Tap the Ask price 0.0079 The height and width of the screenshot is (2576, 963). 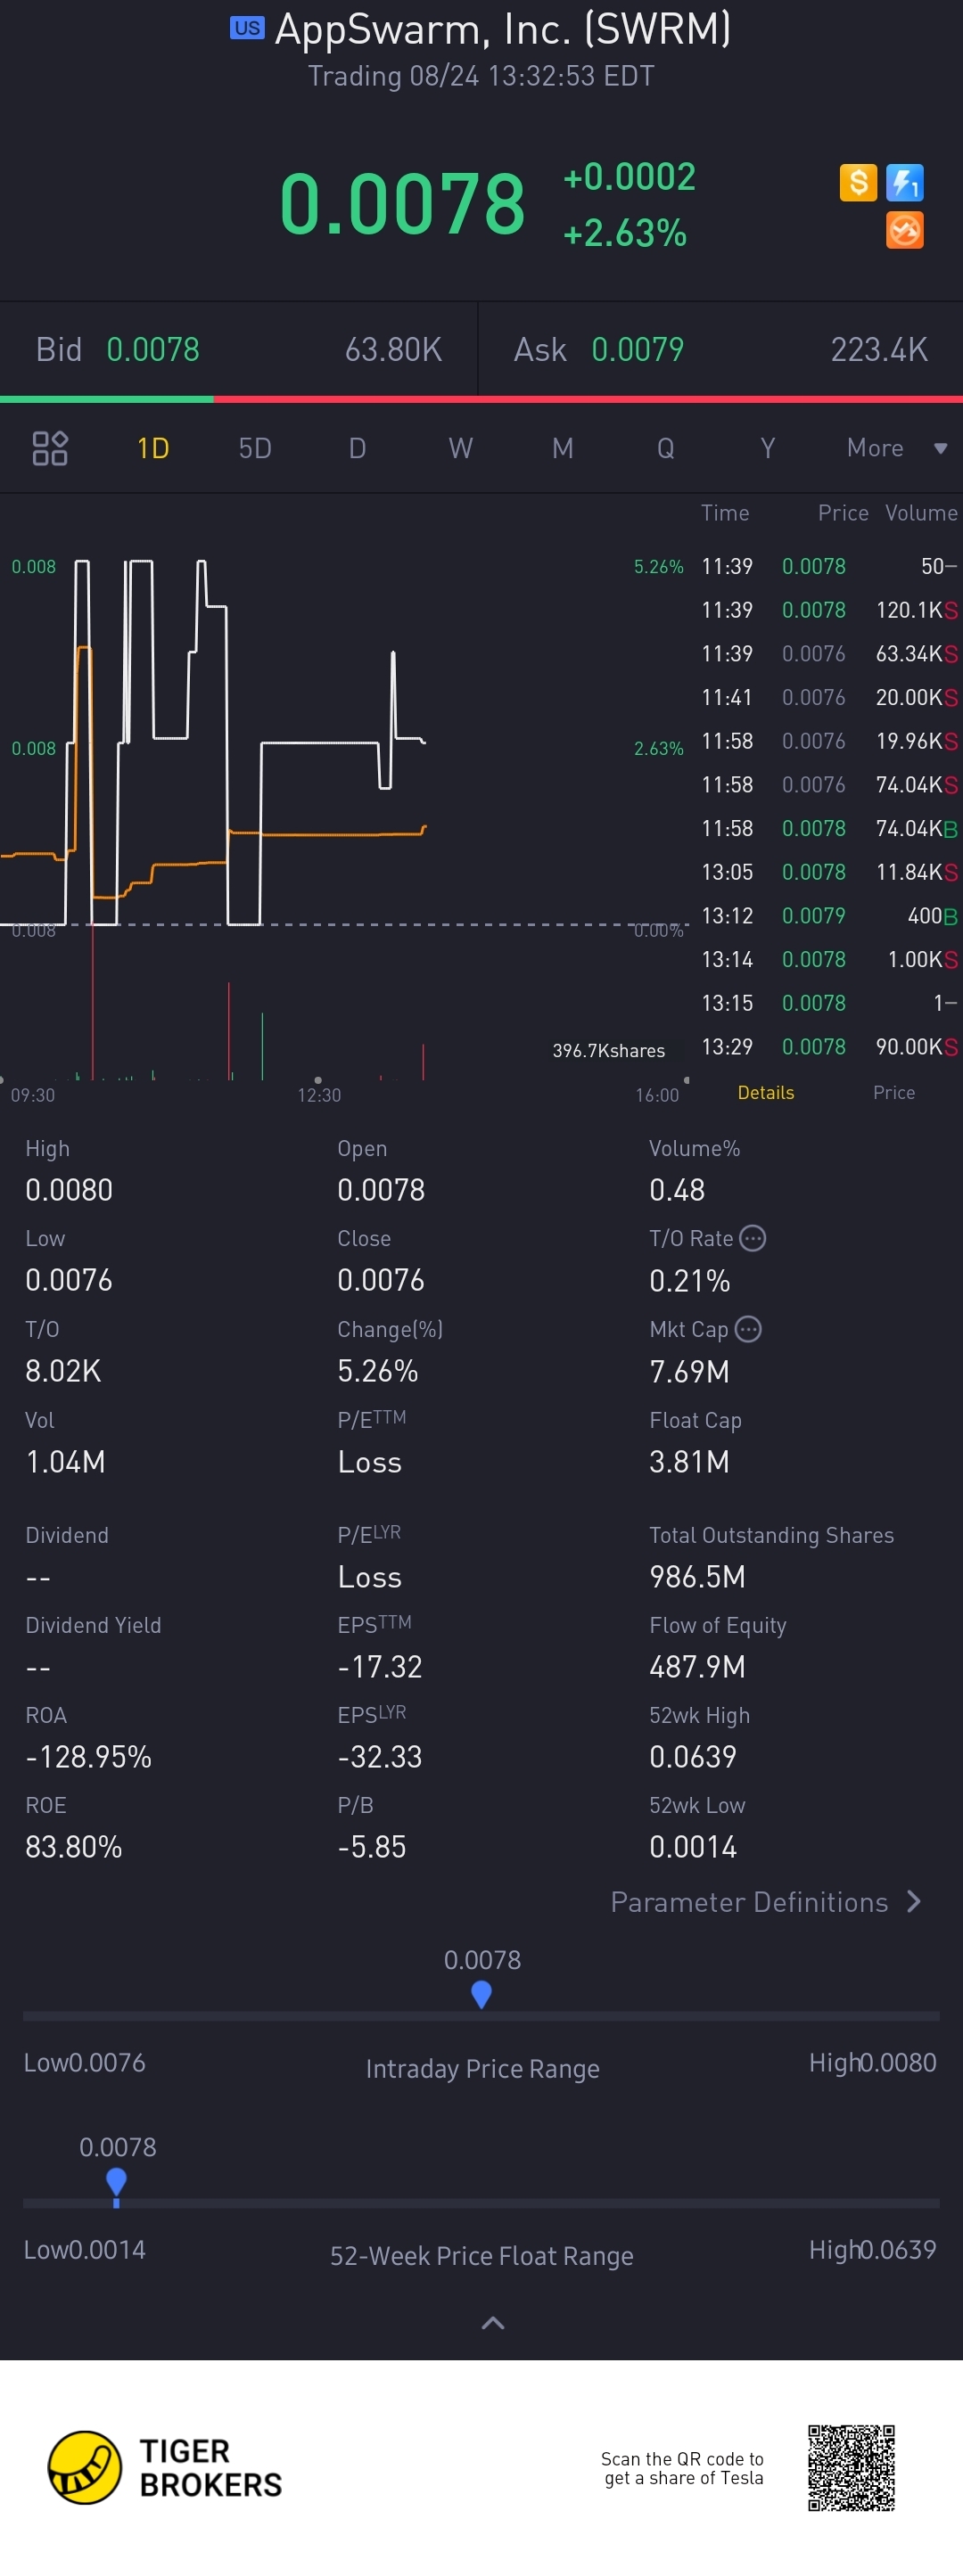[x=638, y=349]
